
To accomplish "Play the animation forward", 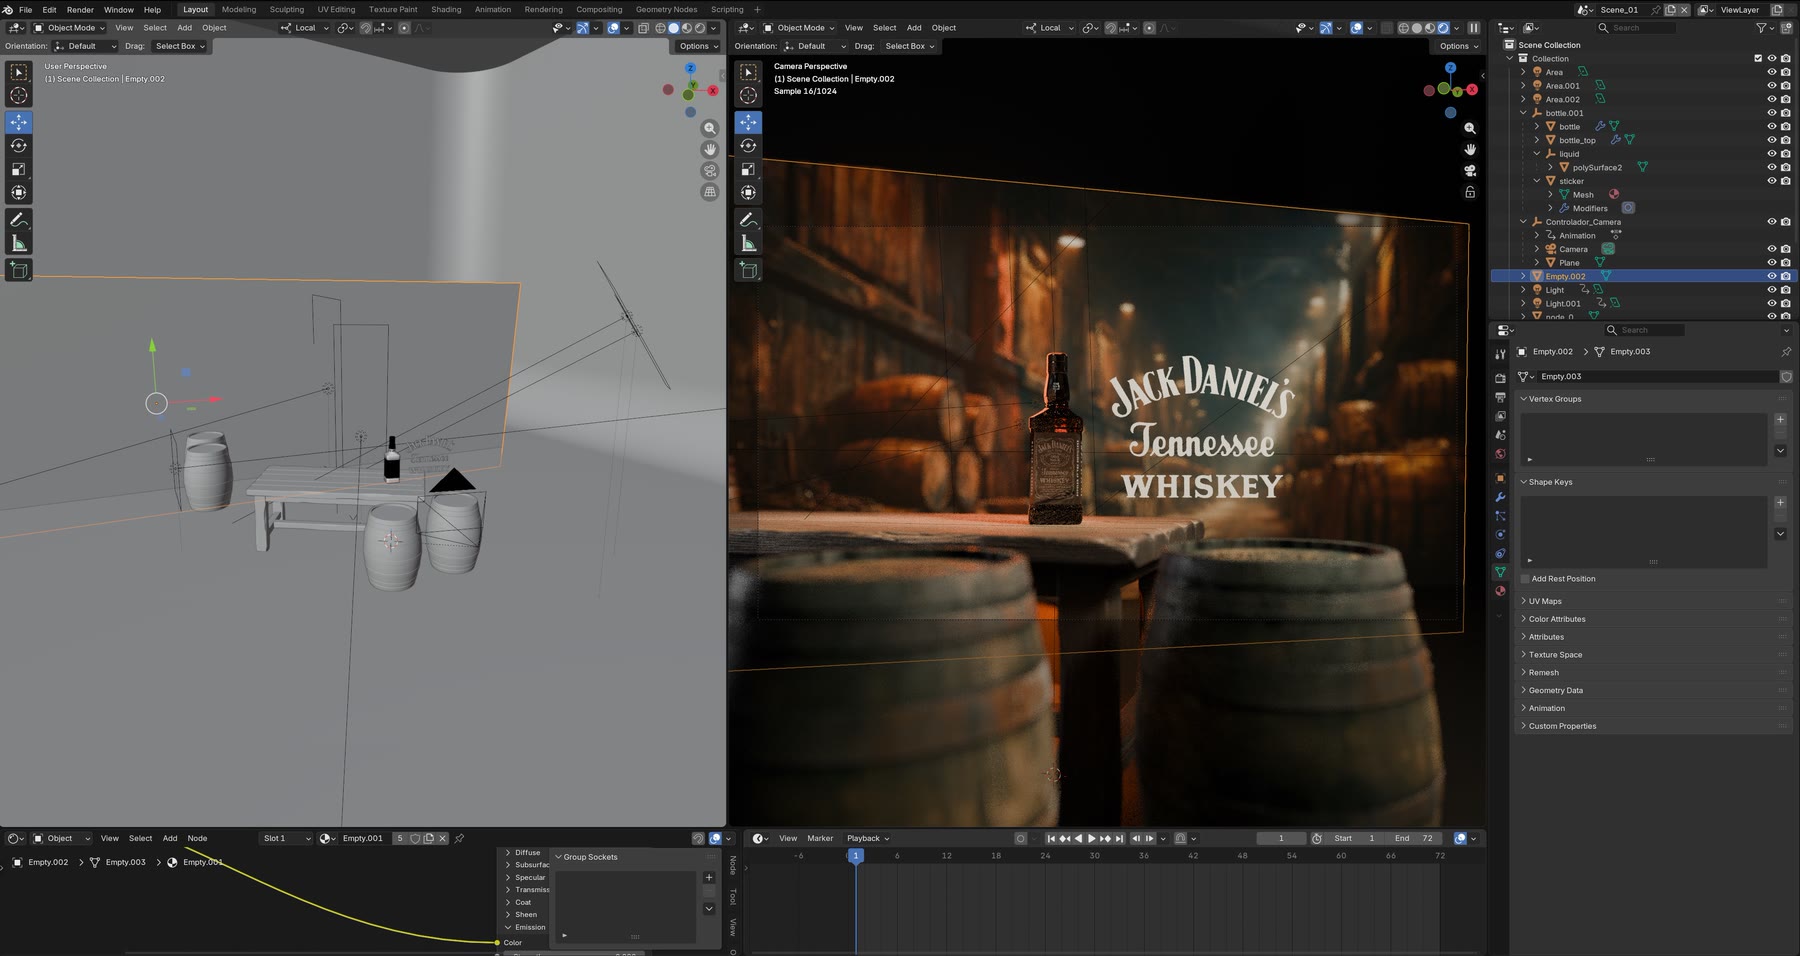I will [1091, 839].
